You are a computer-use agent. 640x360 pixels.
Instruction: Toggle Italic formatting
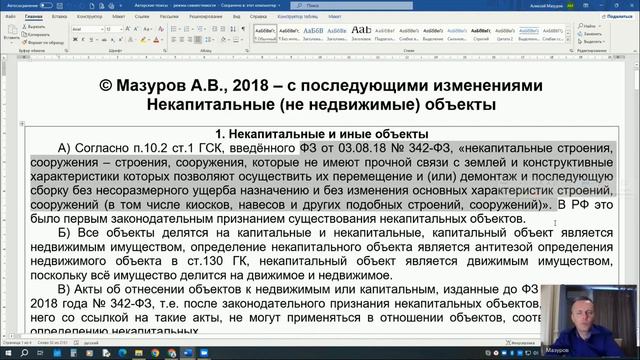pos(83,40)
